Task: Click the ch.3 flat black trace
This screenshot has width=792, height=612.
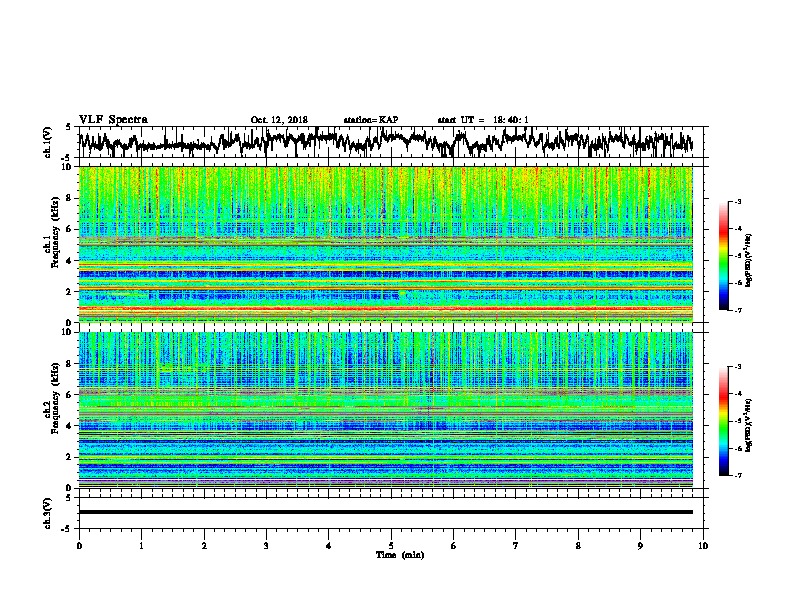Action: pyautogui.click(x=385, y=512)
